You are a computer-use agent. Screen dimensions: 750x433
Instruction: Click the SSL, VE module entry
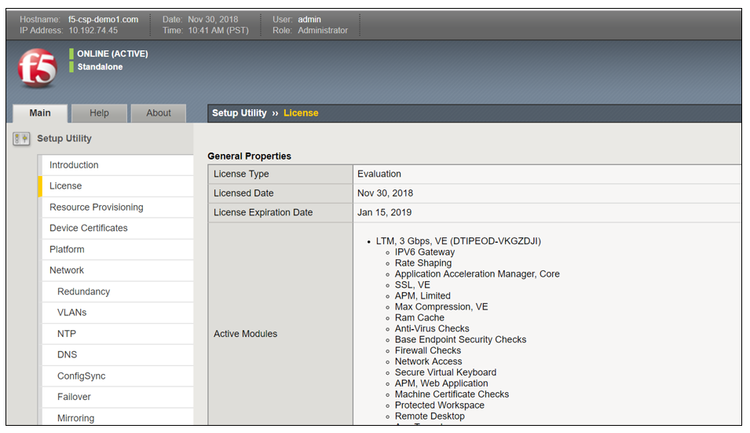(x=412, y=285)
